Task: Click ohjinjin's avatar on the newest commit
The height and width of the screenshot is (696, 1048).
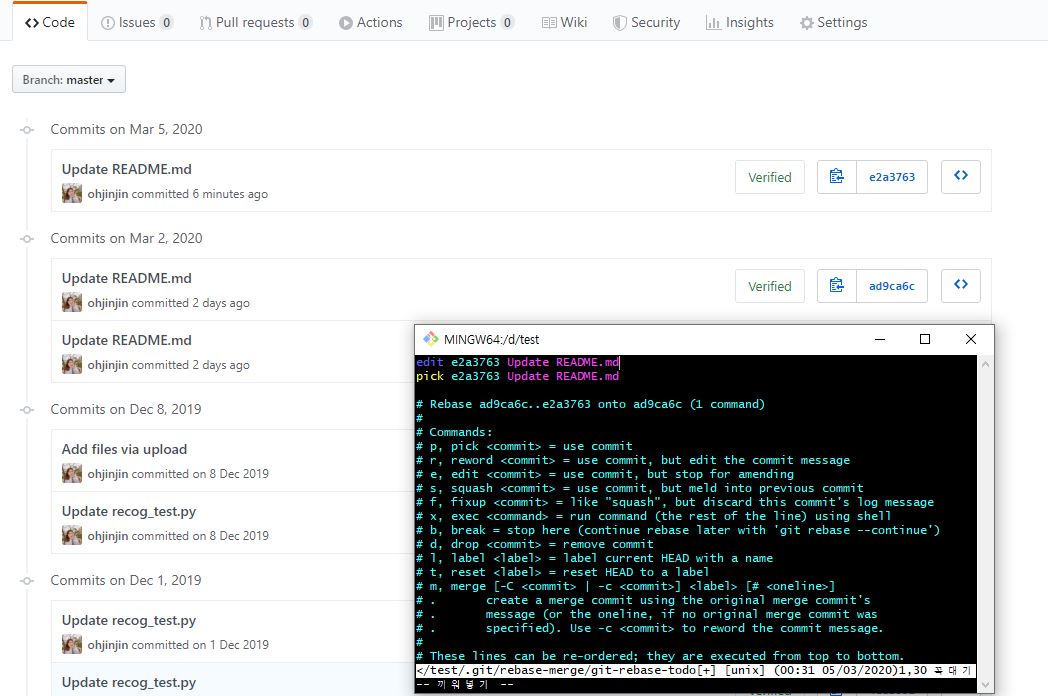Action: (71, 193)
